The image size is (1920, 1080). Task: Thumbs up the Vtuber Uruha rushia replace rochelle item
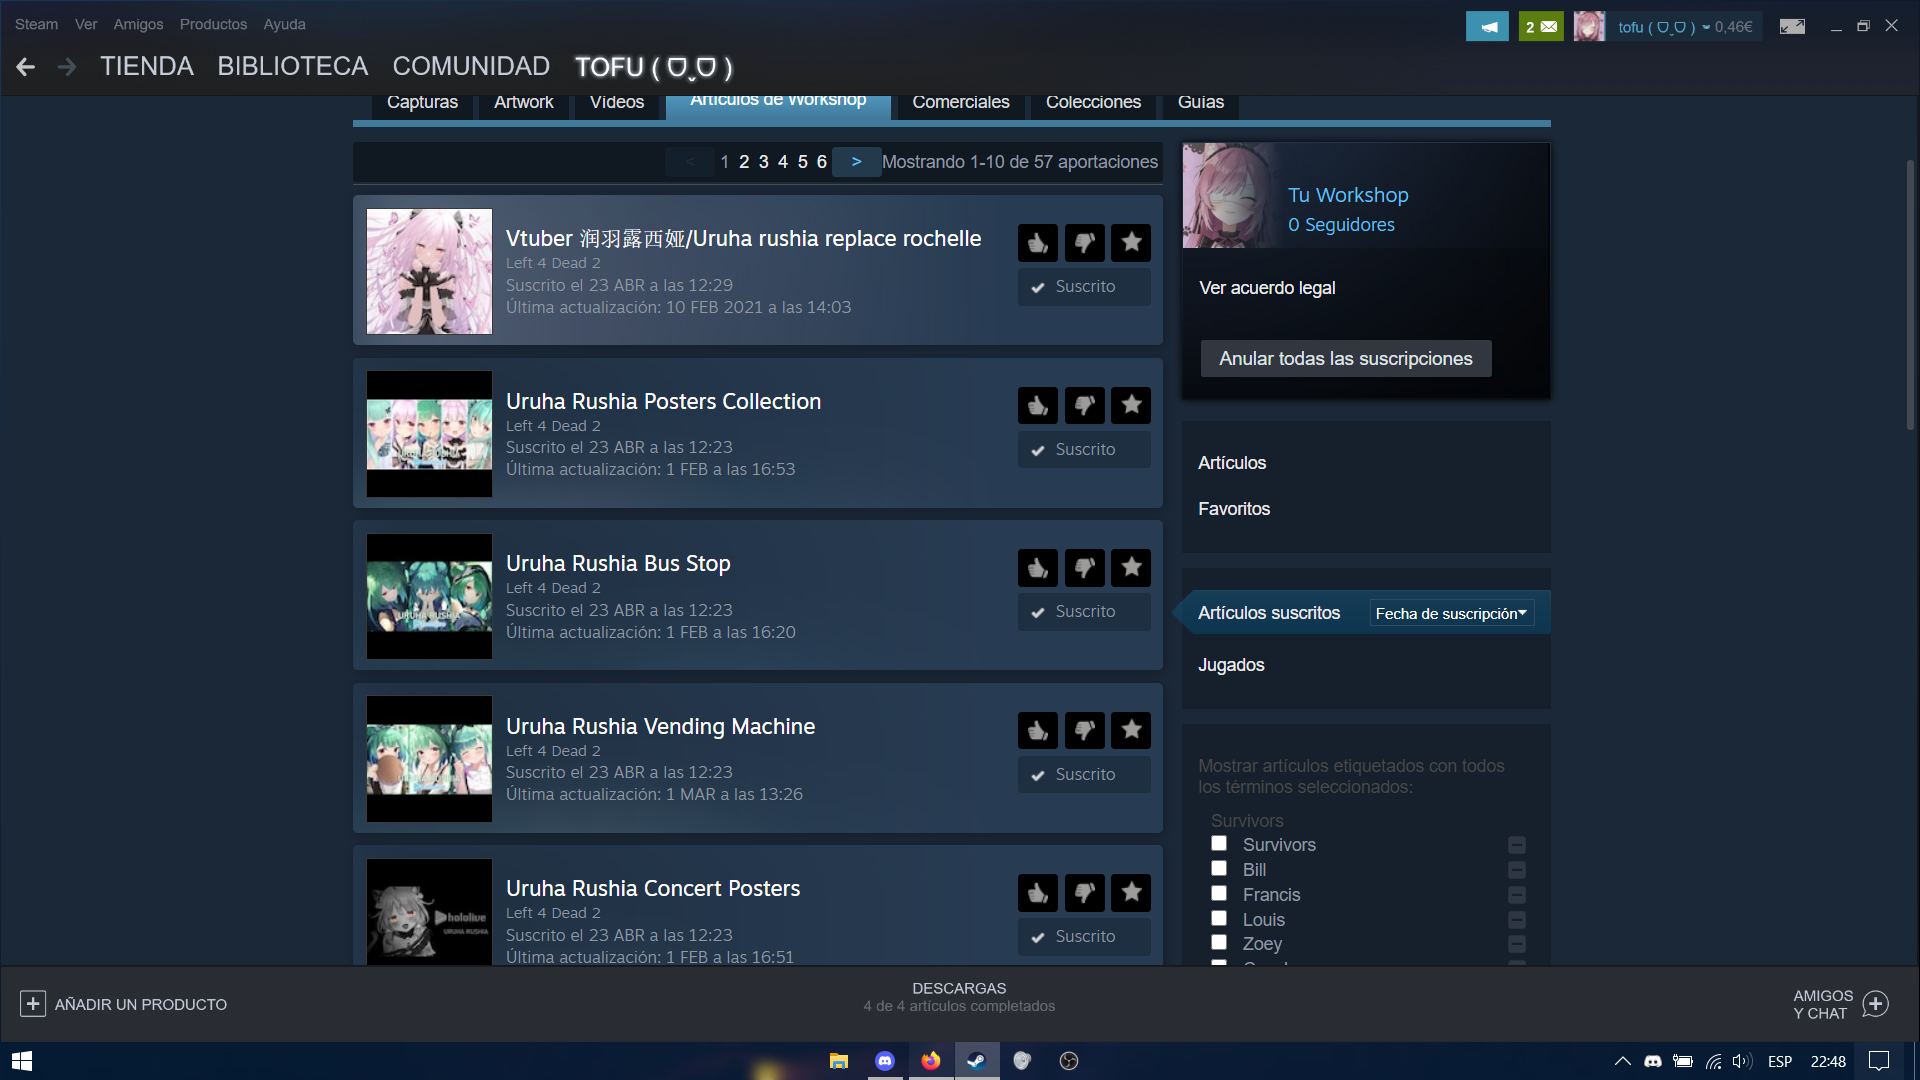click(x=1038, y=243)
